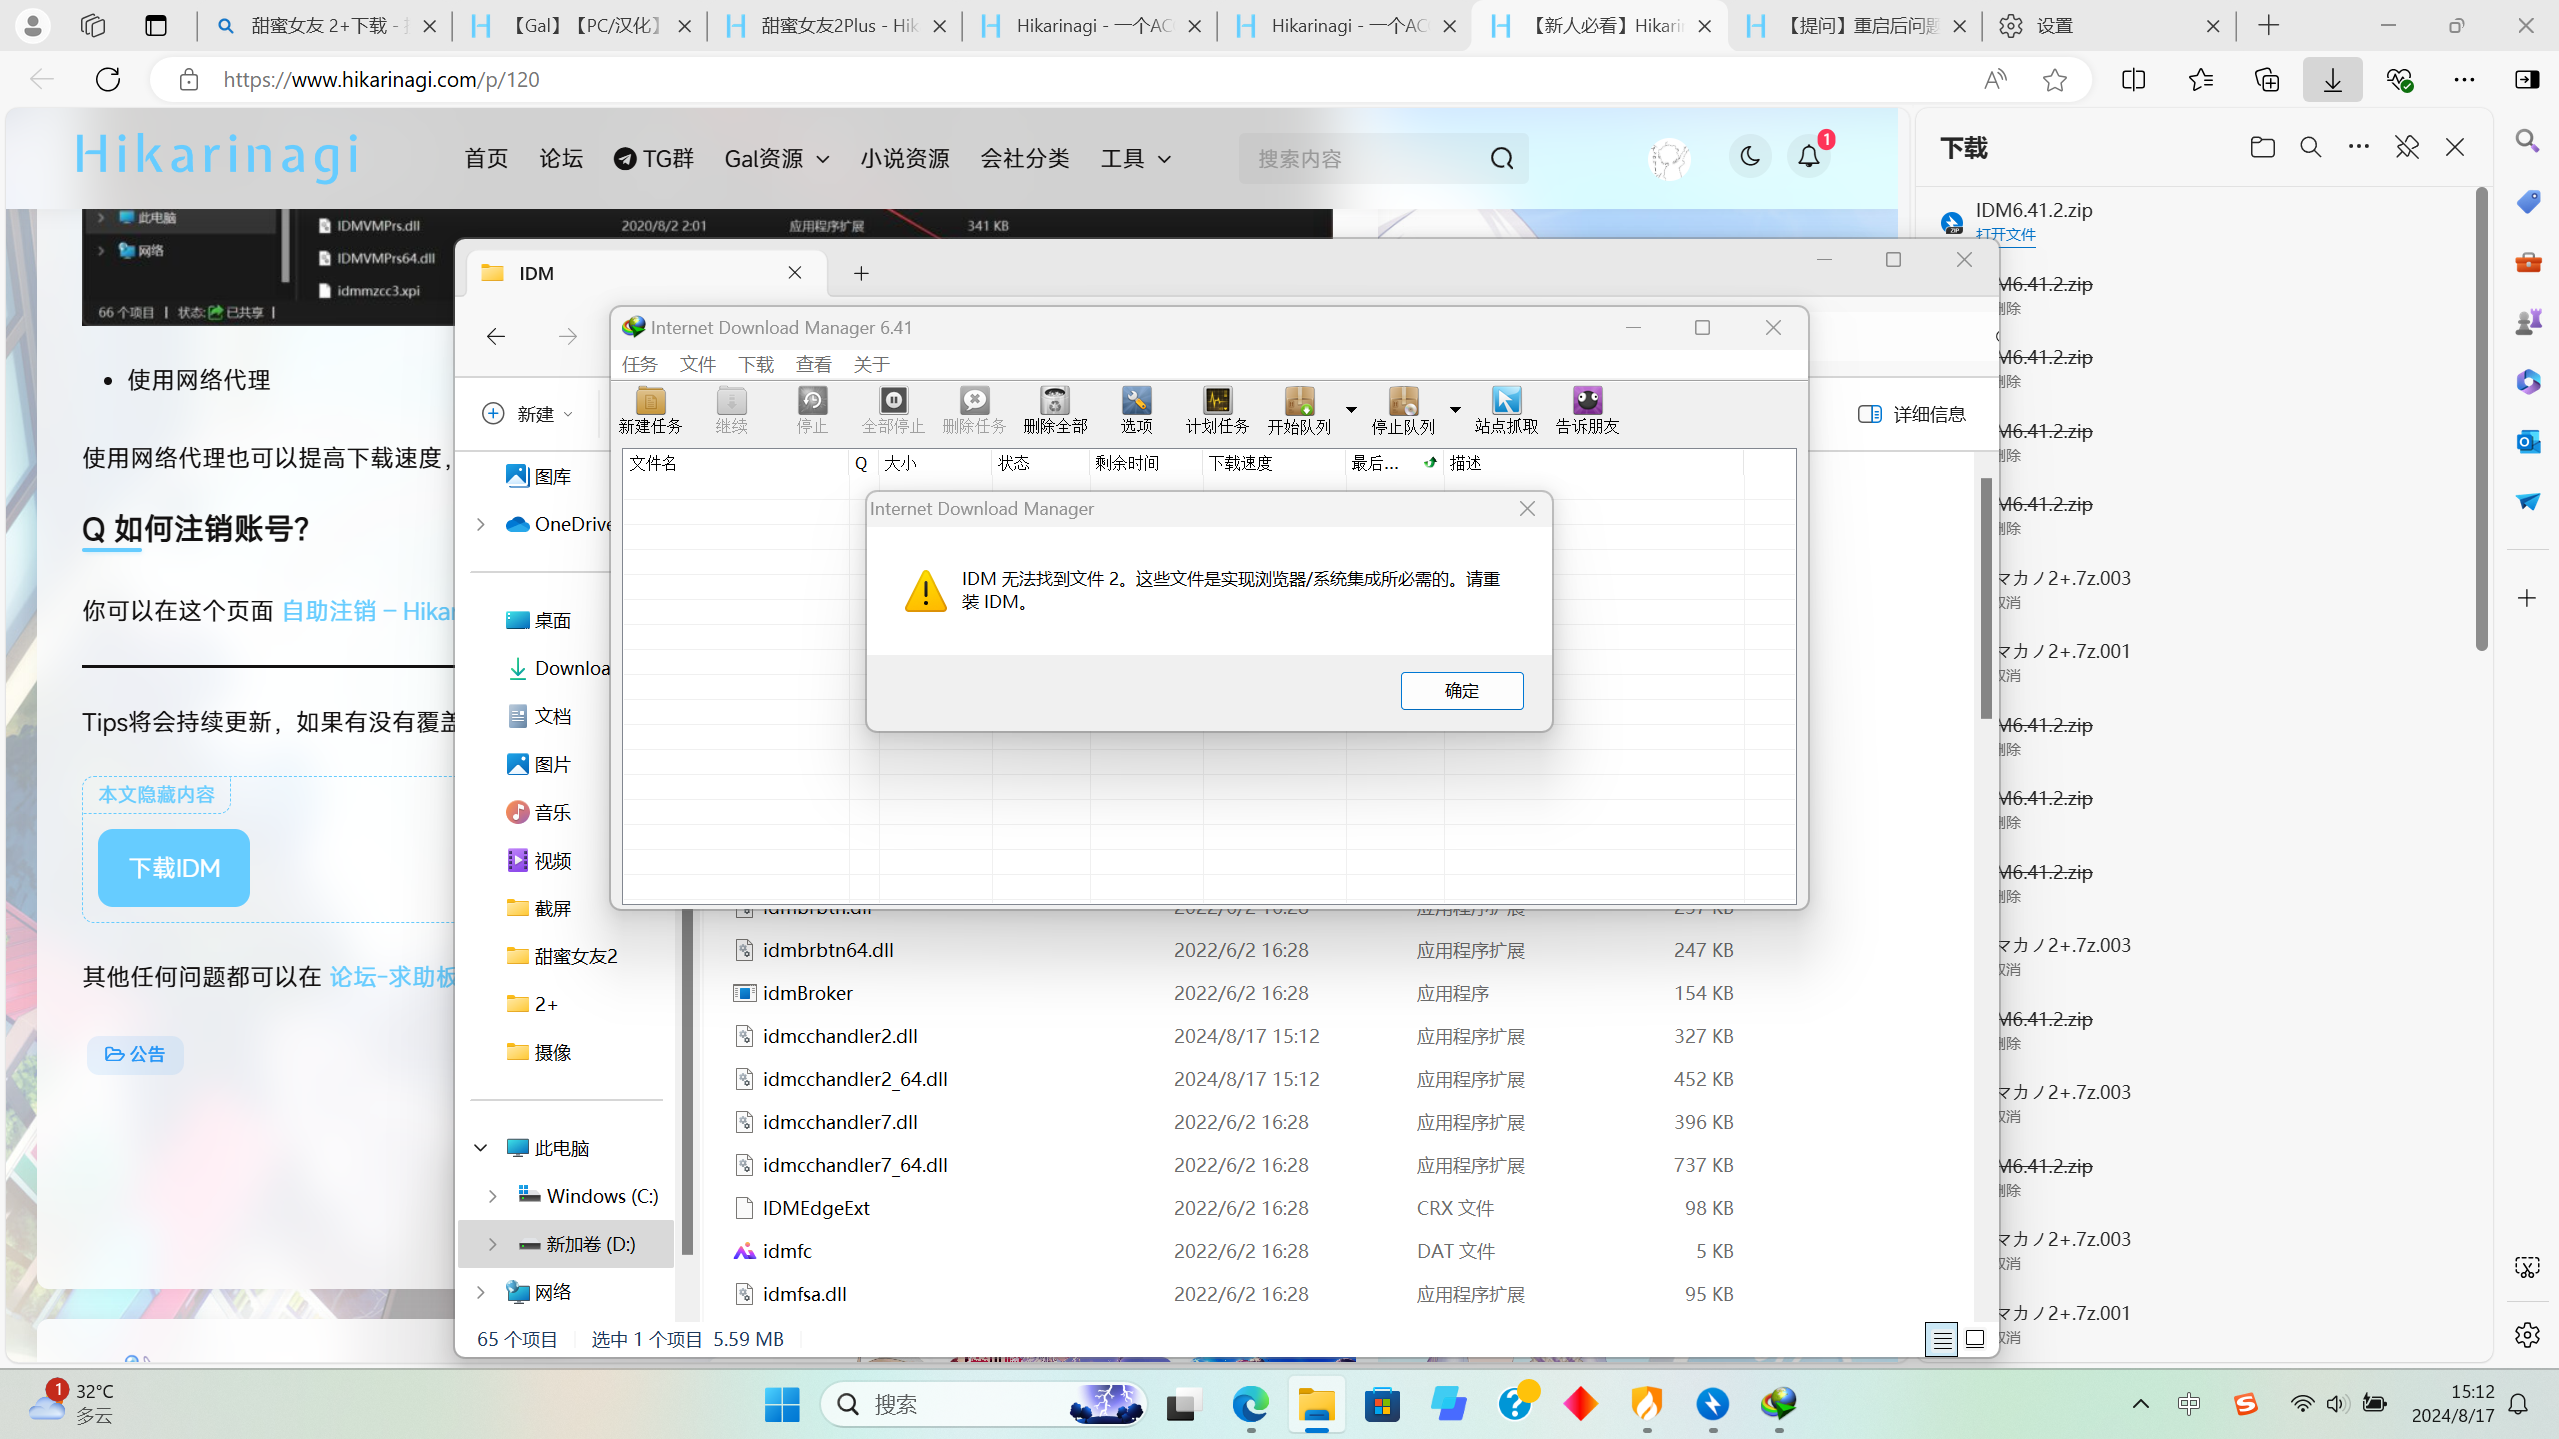The width and height of the screenshot is (2559, 1439).
Task: Click the Windows Start button
Action: [x=781, y=1405]
